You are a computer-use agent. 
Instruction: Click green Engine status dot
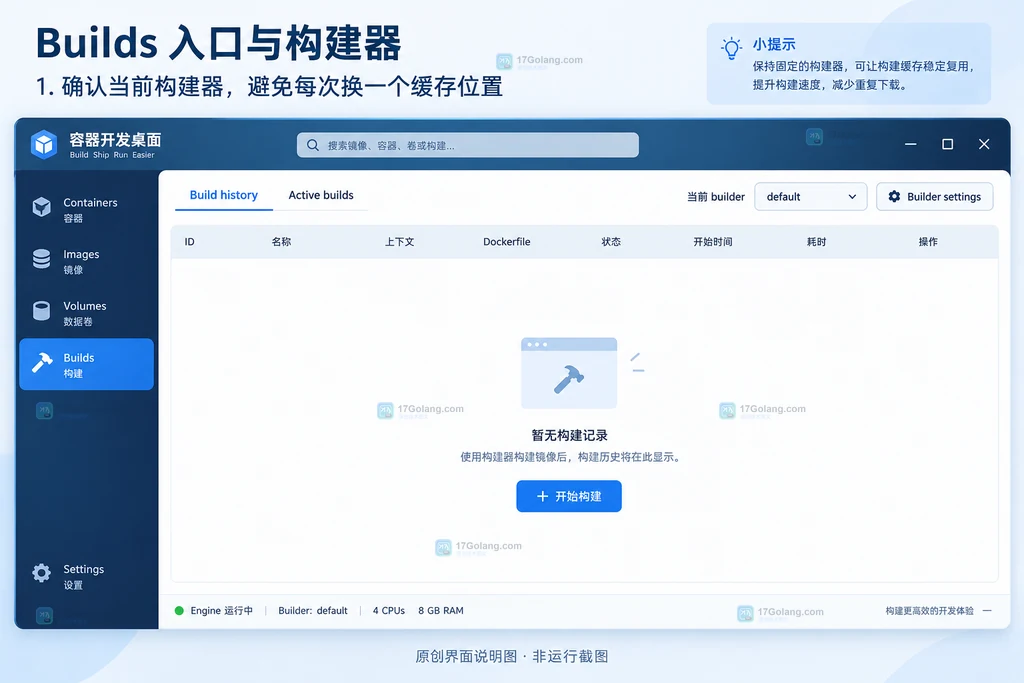179,611
